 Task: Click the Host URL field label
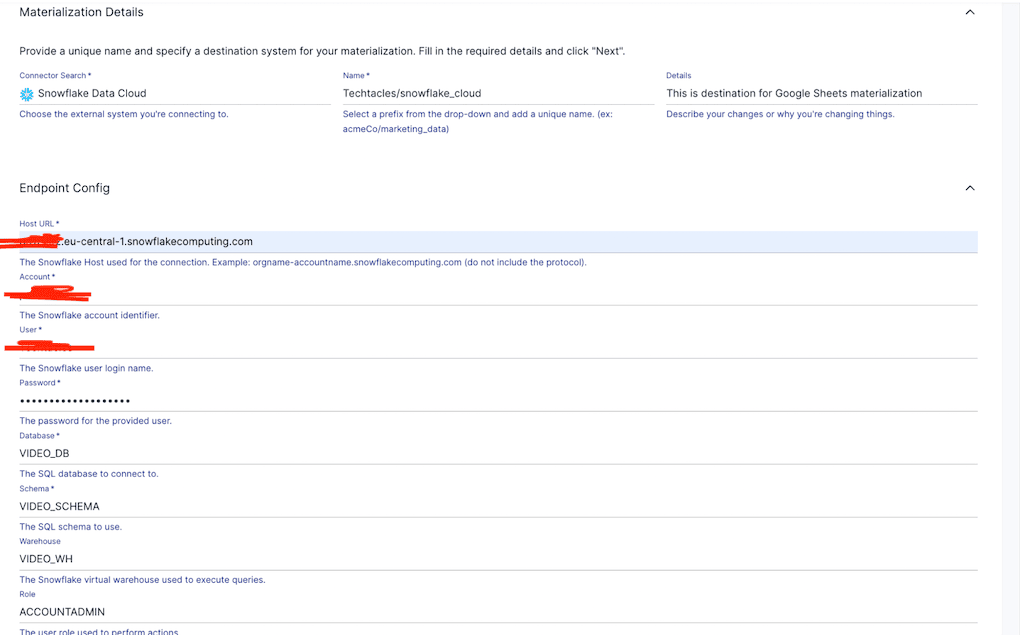pyautogui.click(x=38, y=224)
